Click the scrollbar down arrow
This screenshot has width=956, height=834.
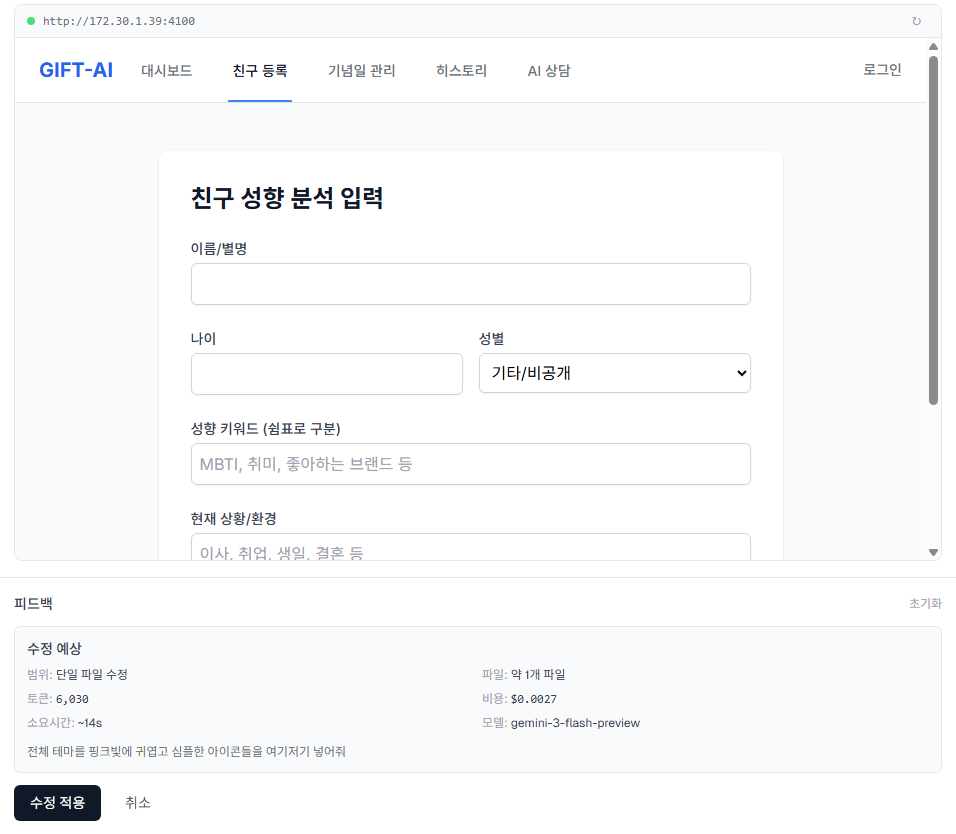pyautogui.click(x=933, y=552)
